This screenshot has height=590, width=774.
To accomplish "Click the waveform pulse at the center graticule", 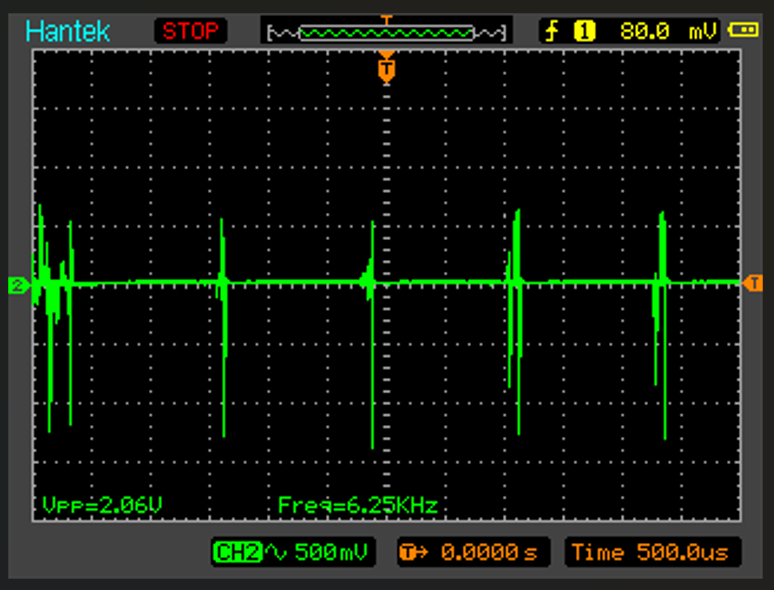I will [372, 335].
